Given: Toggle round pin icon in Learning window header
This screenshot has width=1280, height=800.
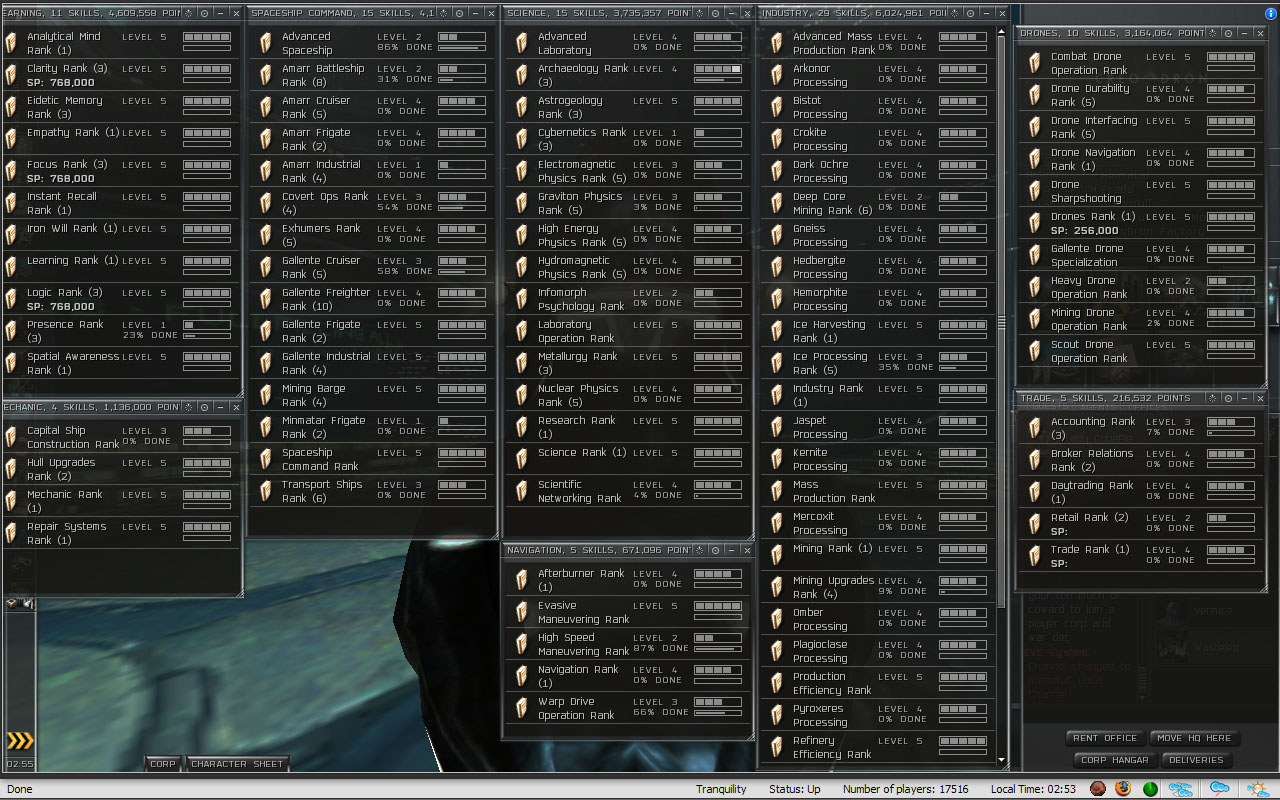Looking at the screenshot, I should point(204,13).
